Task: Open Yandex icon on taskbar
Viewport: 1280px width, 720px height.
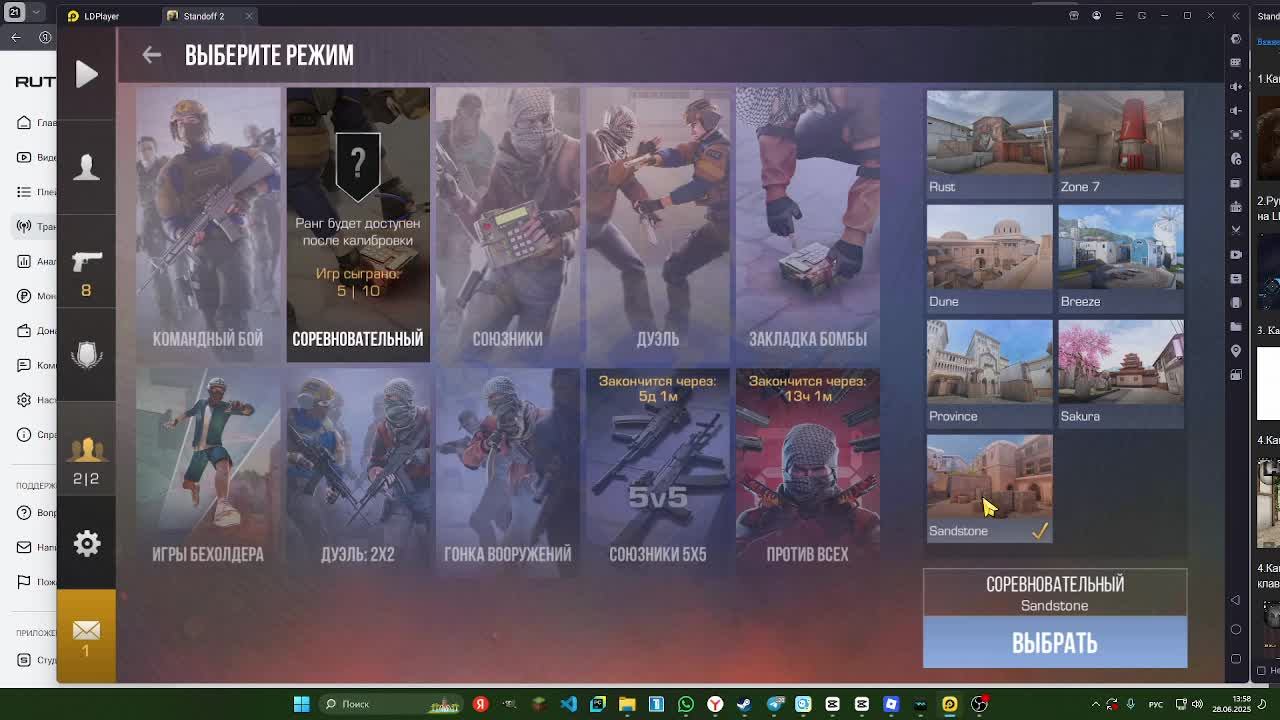Action: 480,704
